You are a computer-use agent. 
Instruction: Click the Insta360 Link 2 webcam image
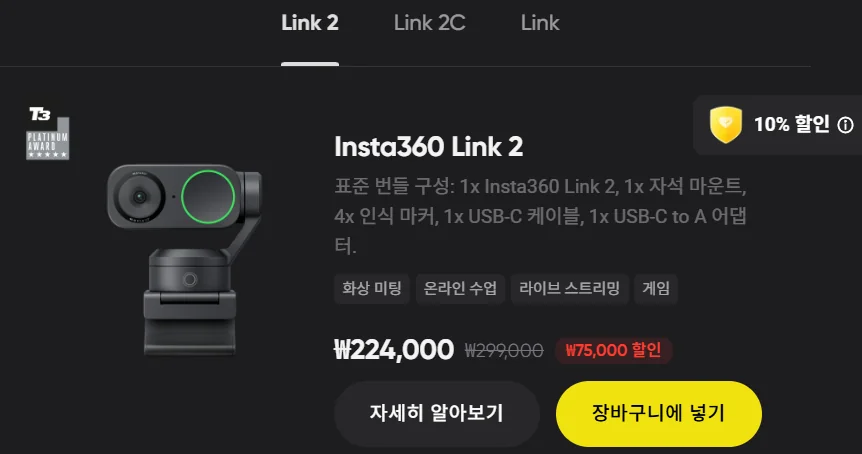(185, 258)
